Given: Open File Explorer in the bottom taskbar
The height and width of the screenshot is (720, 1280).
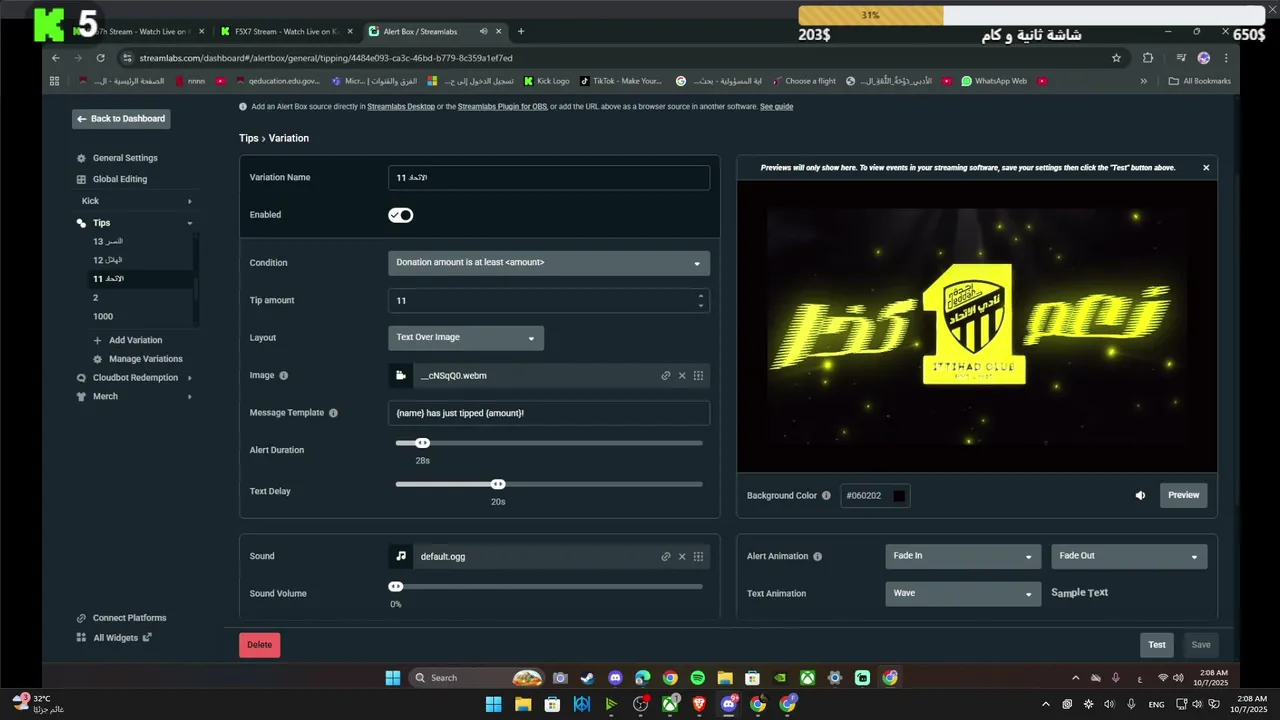Looking at the screenshot, I should point(523,704).
